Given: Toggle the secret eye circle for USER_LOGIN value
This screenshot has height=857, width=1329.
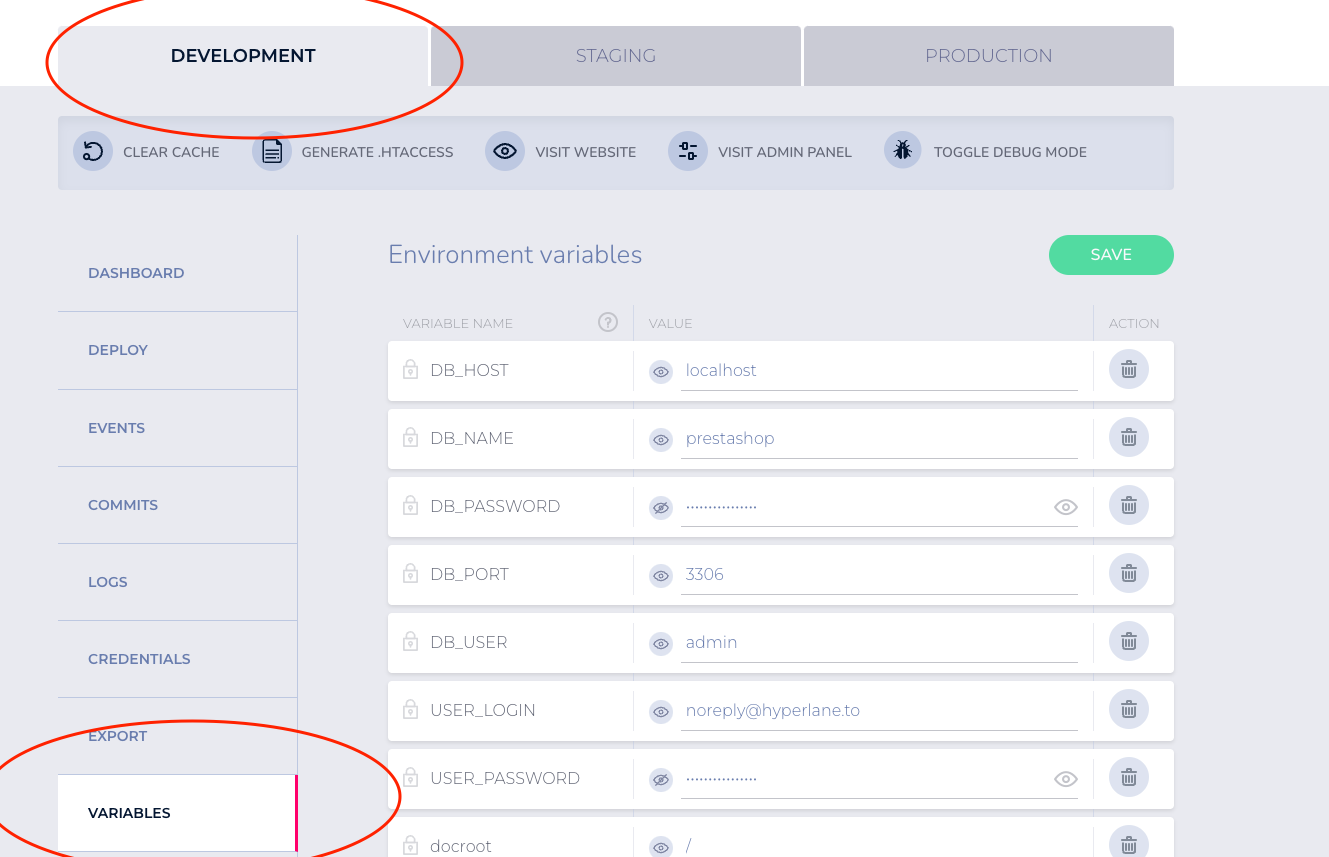Looking at the screenshot, I should point(661,711).
